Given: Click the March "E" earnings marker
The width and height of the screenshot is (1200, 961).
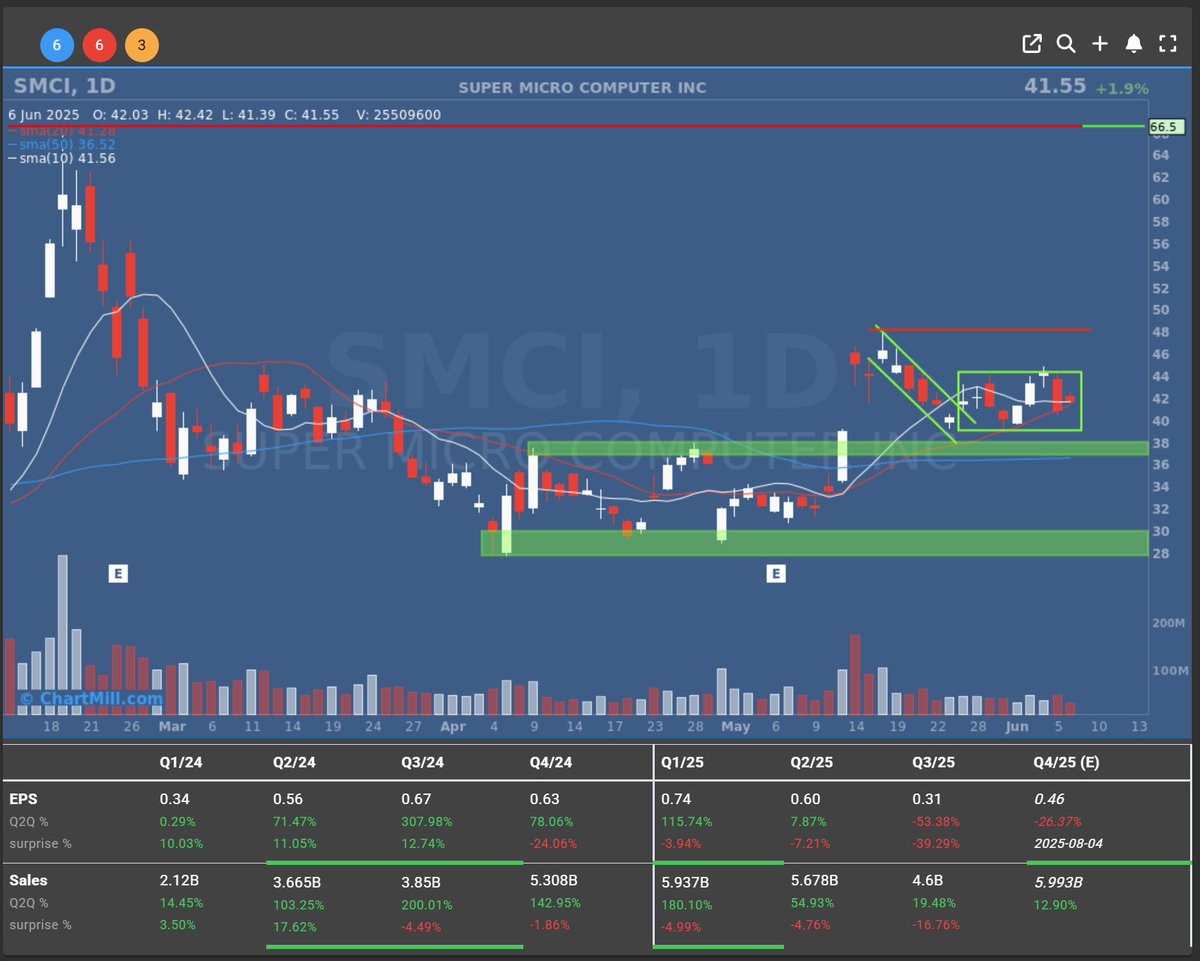Looking at the screenshot, I should [x=118, y=574].
